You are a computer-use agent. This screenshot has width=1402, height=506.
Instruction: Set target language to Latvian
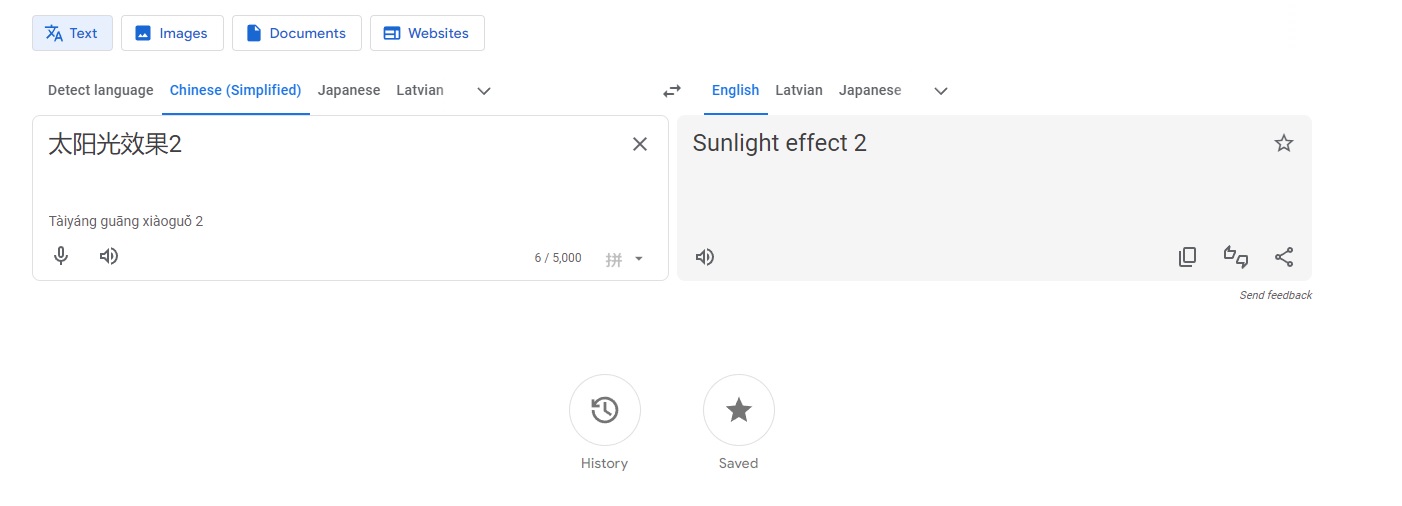point(799,90)
